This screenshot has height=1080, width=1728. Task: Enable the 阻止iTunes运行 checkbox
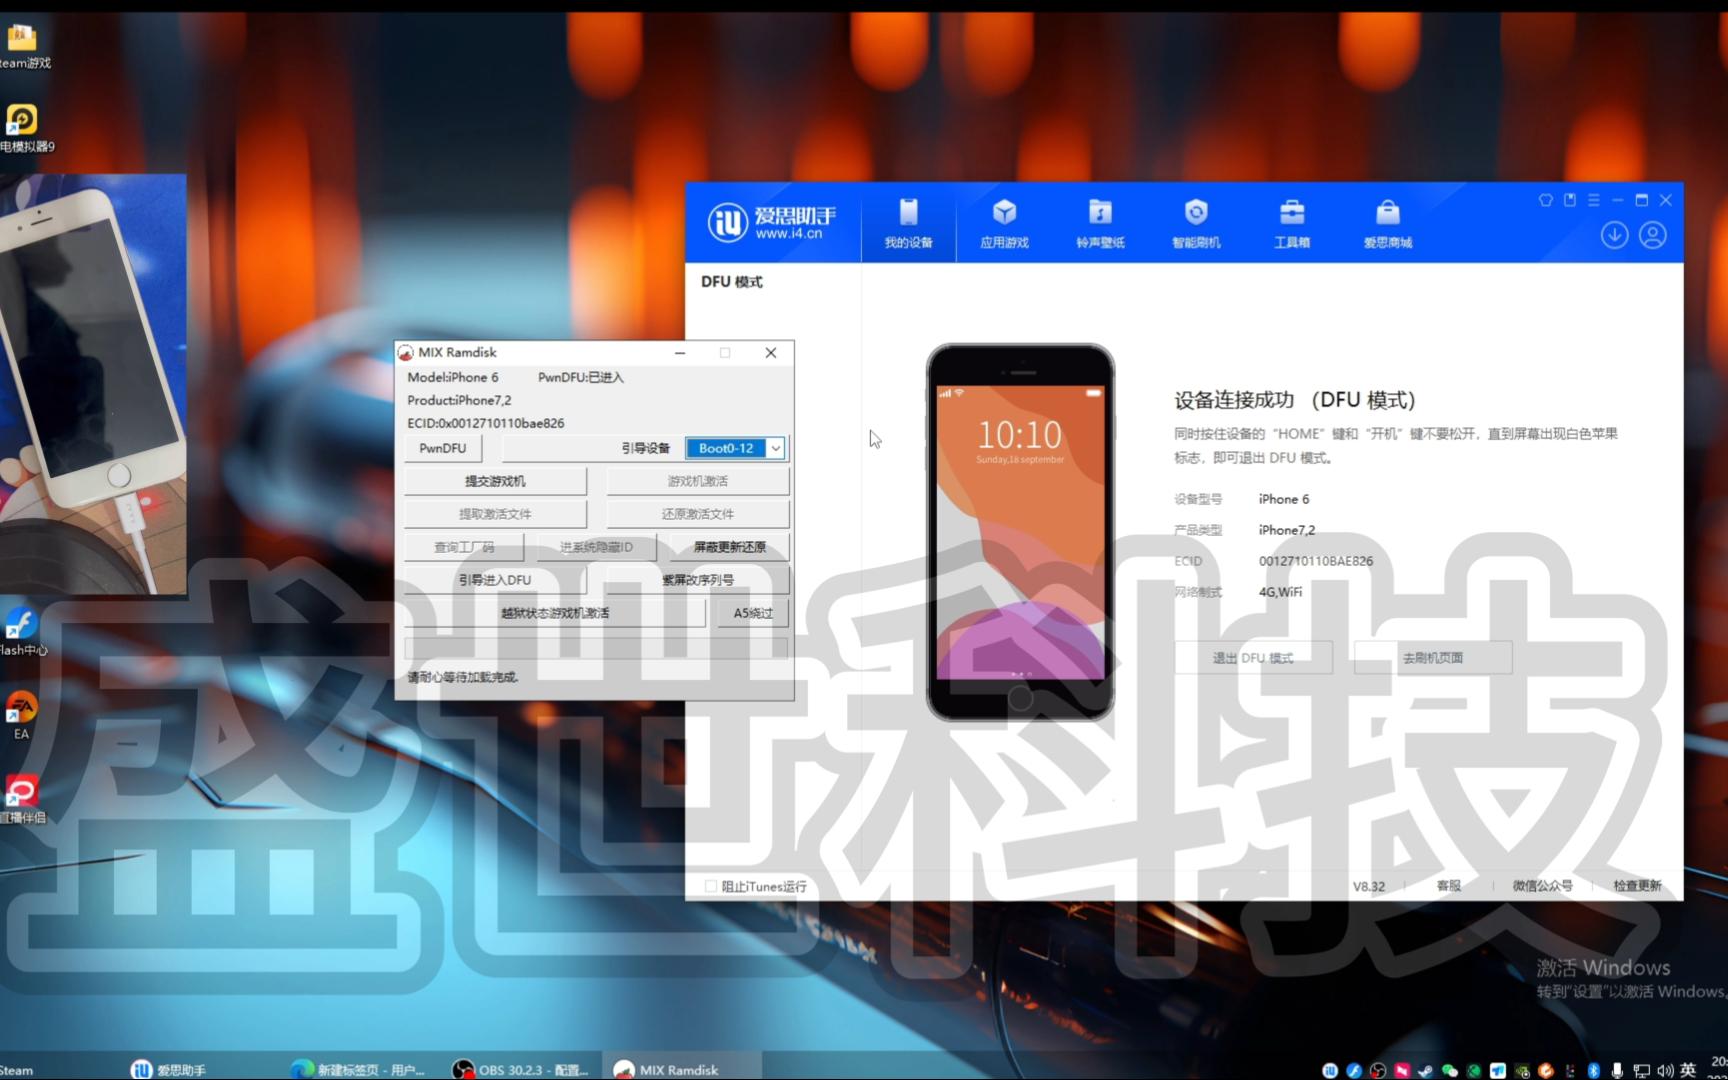click(x=710, y=886)
